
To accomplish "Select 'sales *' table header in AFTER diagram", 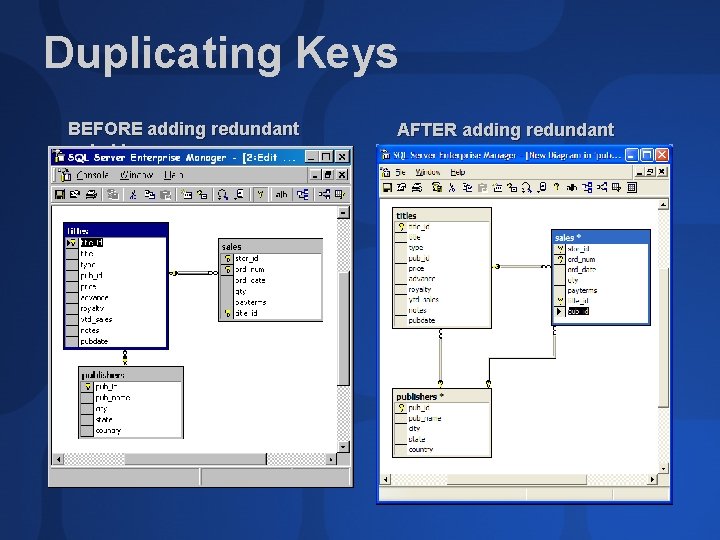I will coord(601,237).
